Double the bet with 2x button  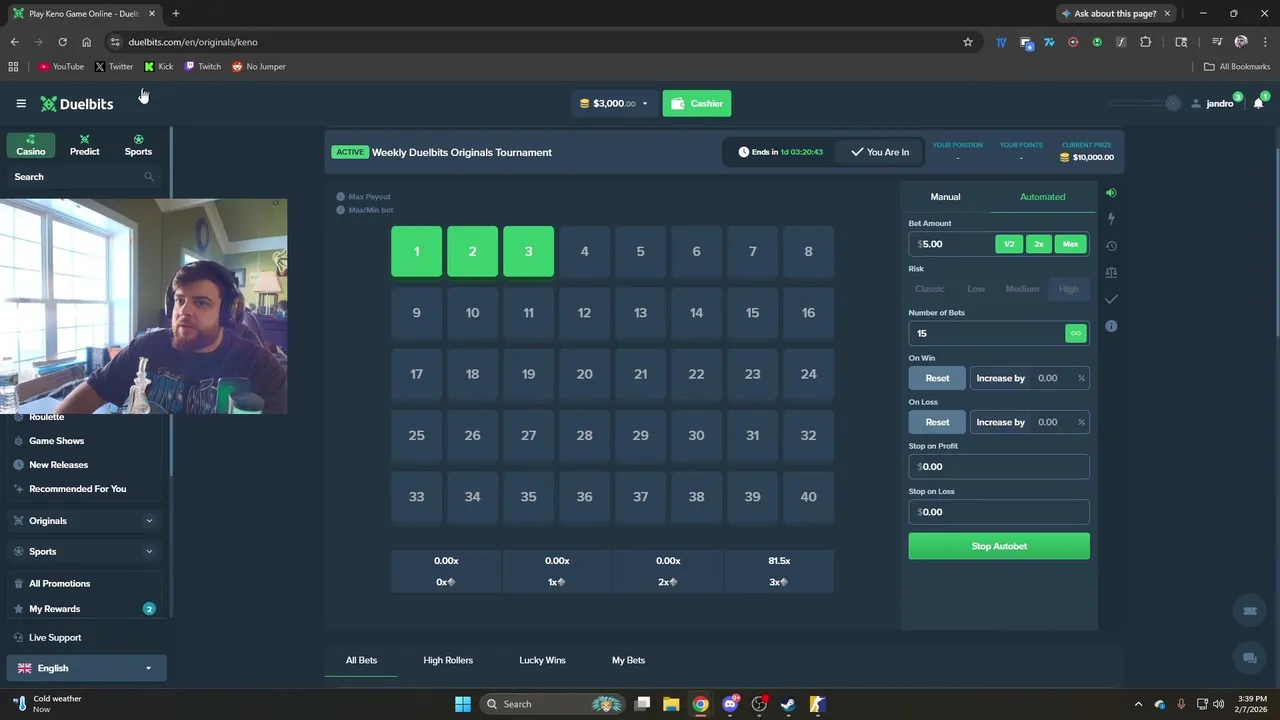coord(1039,244)
